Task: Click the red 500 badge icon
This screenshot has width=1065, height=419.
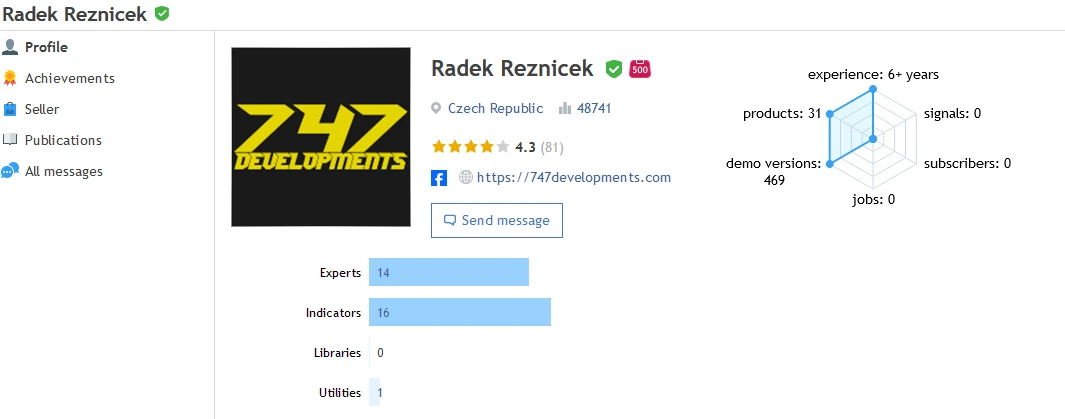Action: (640, 69)
